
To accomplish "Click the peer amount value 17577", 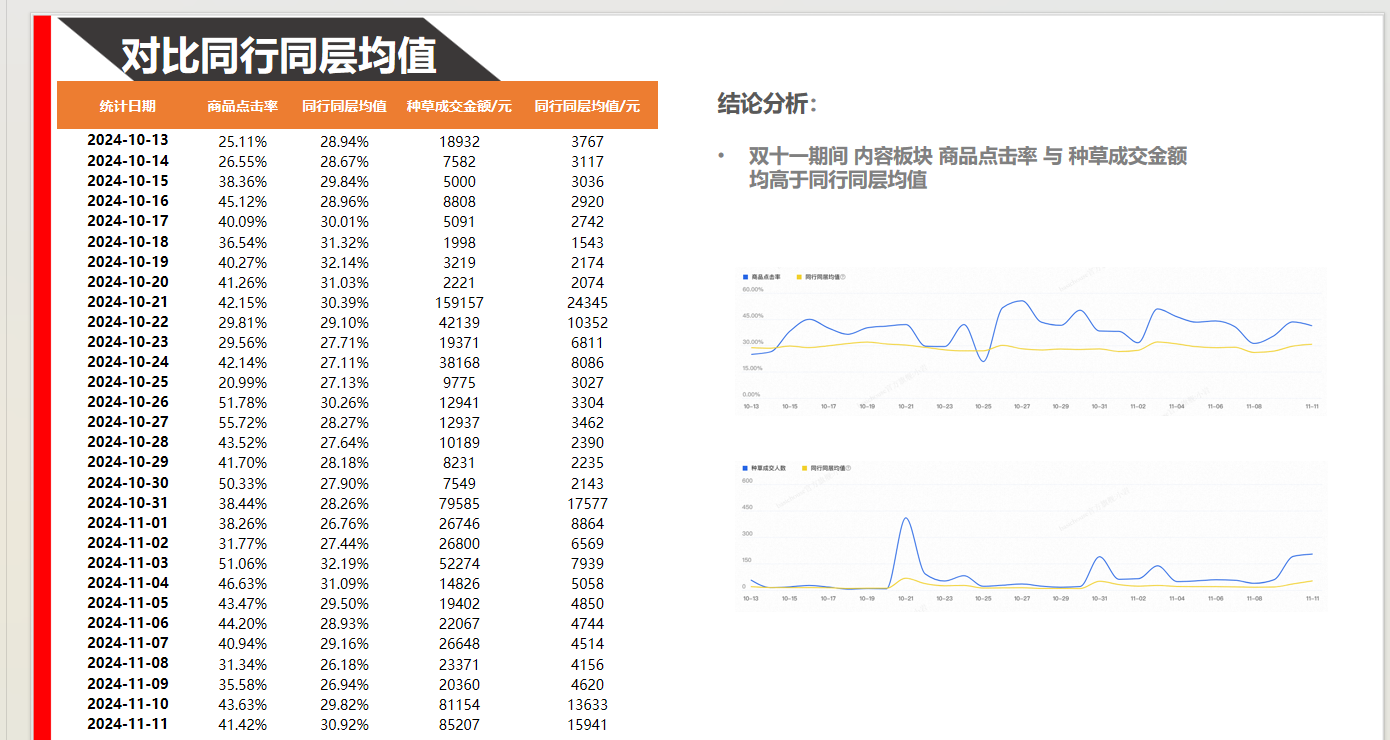I will 587,504.
